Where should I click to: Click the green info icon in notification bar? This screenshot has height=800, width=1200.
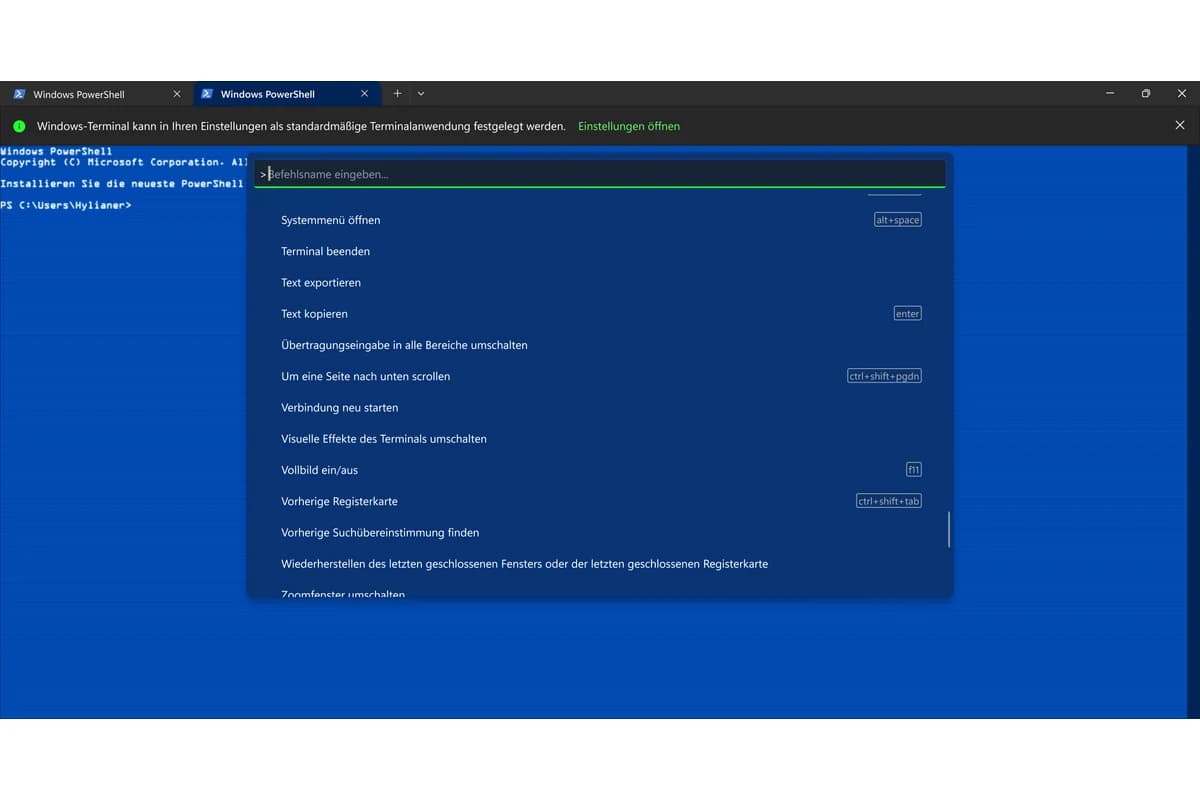18,126
